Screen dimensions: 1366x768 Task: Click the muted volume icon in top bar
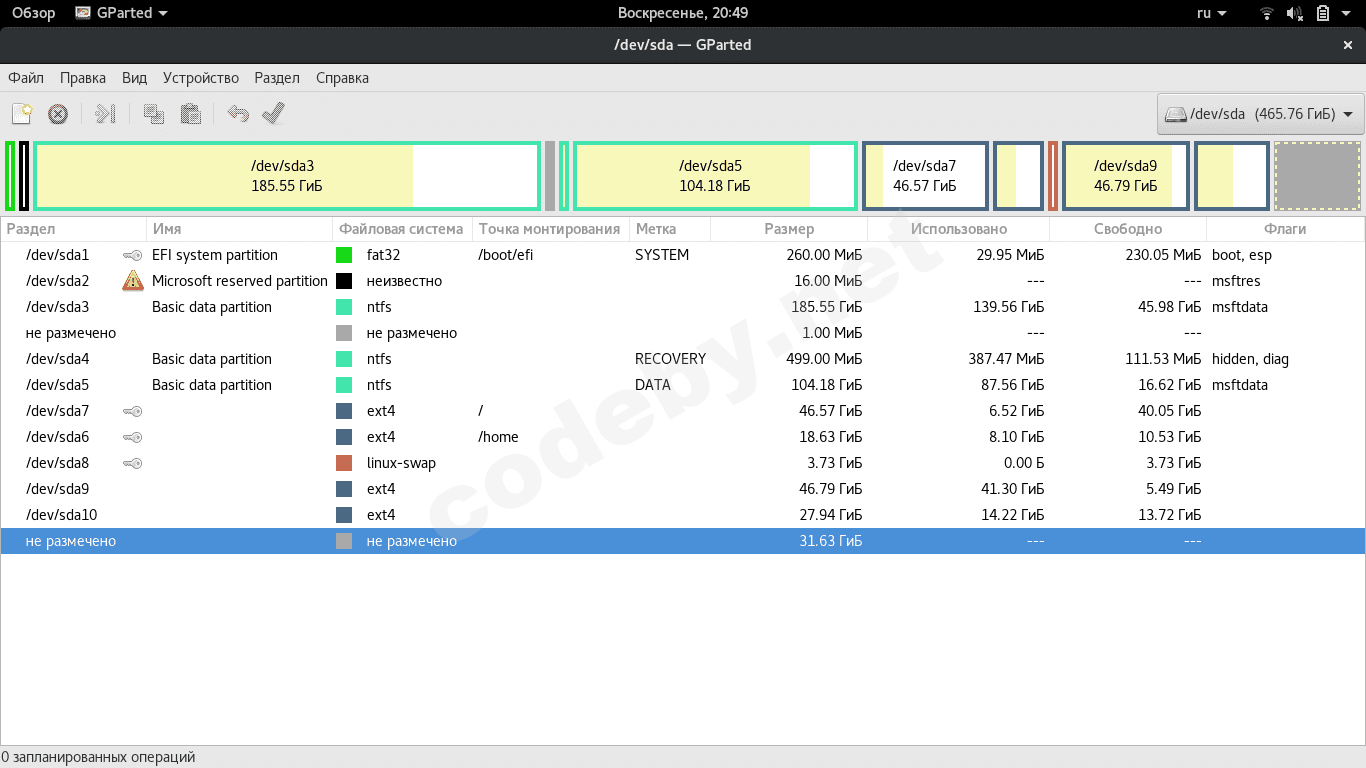[1295, 13]
